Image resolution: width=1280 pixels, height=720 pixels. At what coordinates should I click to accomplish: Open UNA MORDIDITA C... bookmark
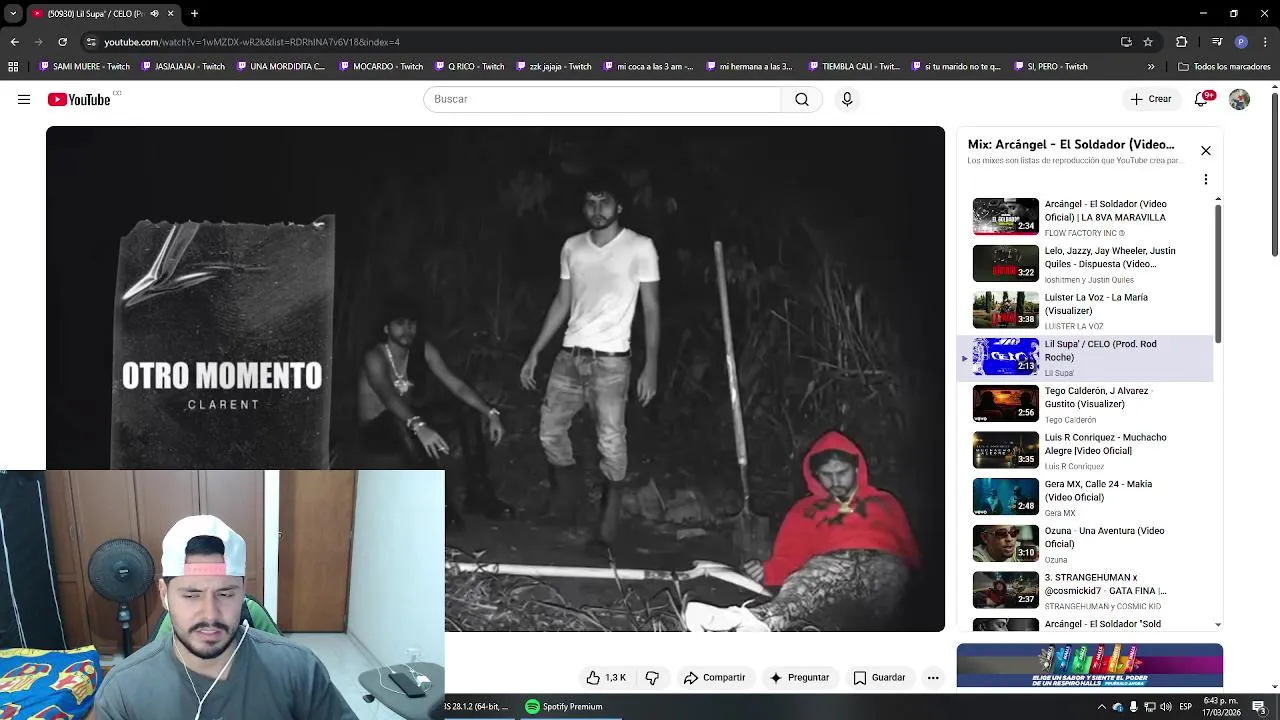[x=281, y=67]
